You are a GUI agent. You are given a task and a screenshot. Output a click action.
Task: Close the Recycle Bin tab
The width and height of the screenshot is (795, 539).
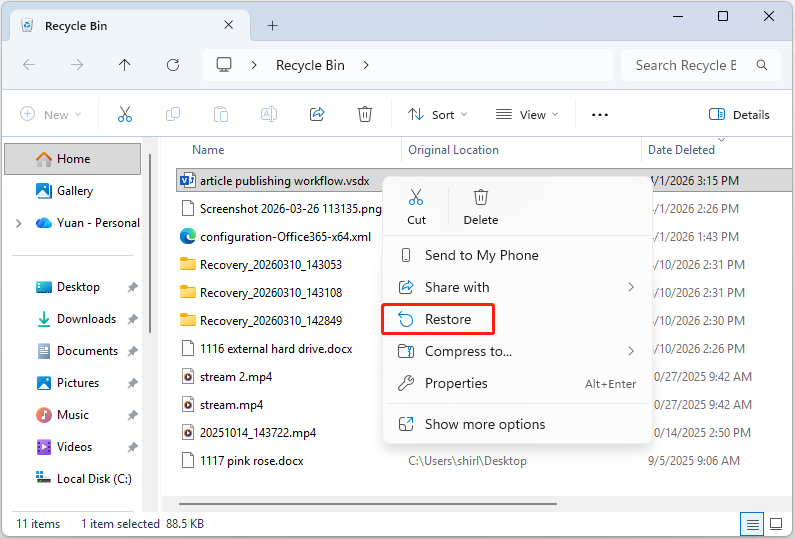coord(229,25)
